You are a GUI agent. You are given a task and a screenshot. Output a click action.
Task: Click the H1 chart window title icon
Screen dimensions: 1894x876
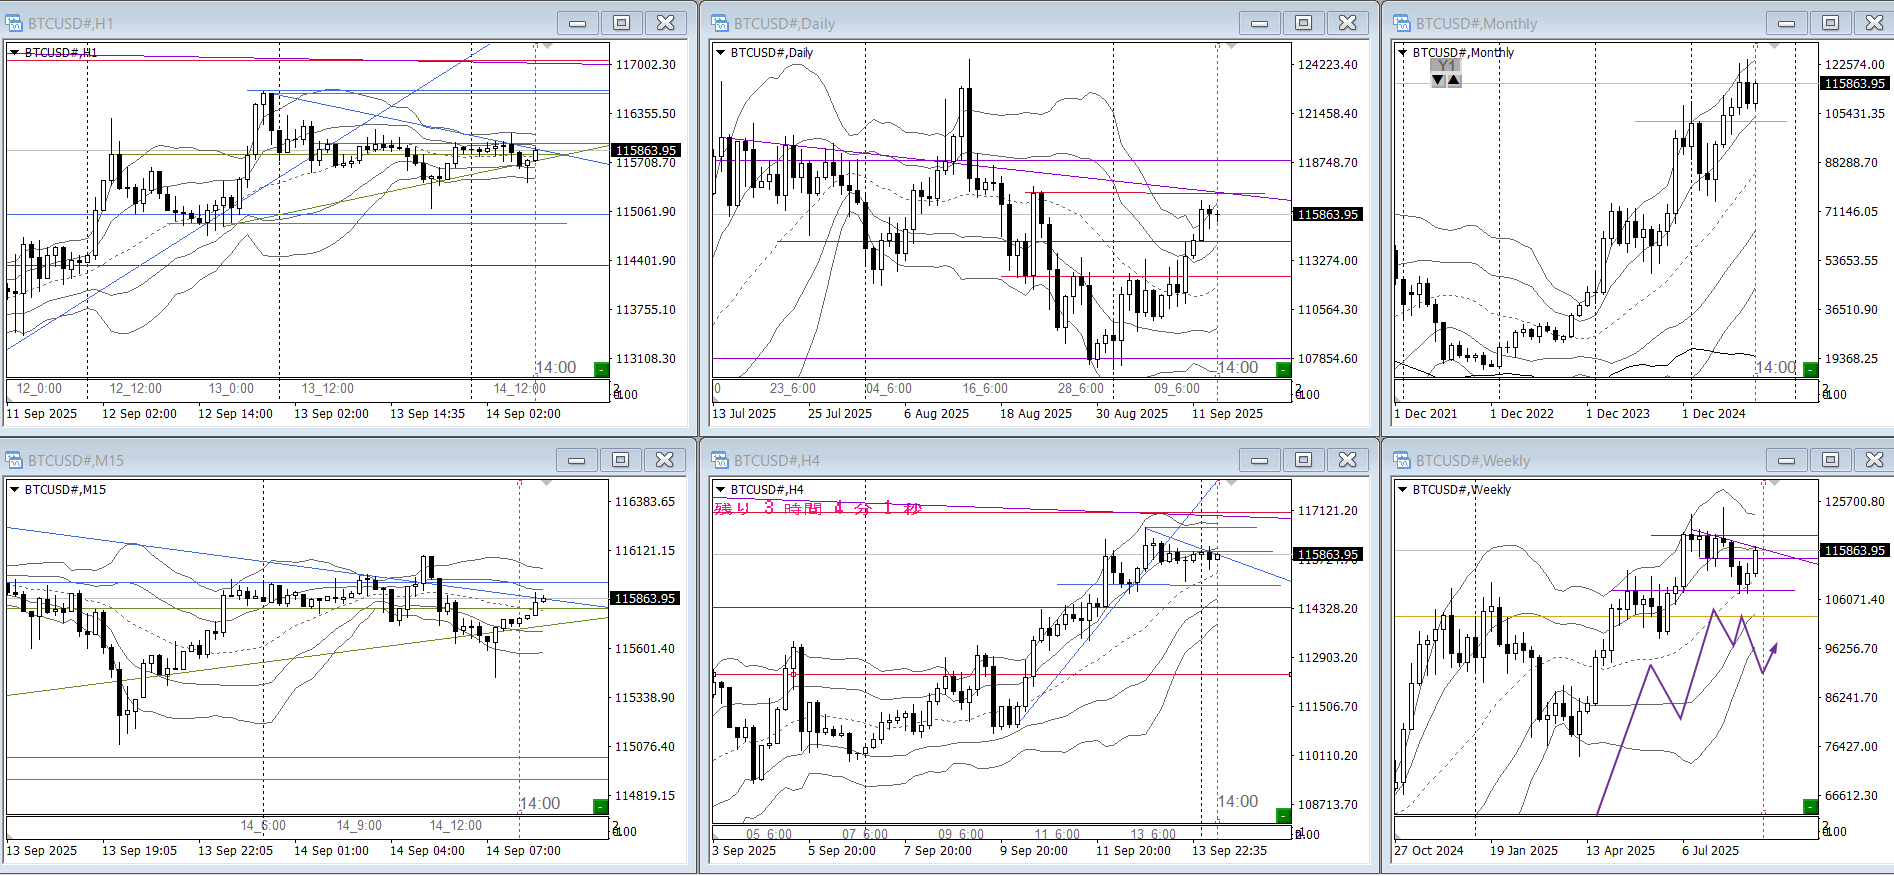pos(15,23)
